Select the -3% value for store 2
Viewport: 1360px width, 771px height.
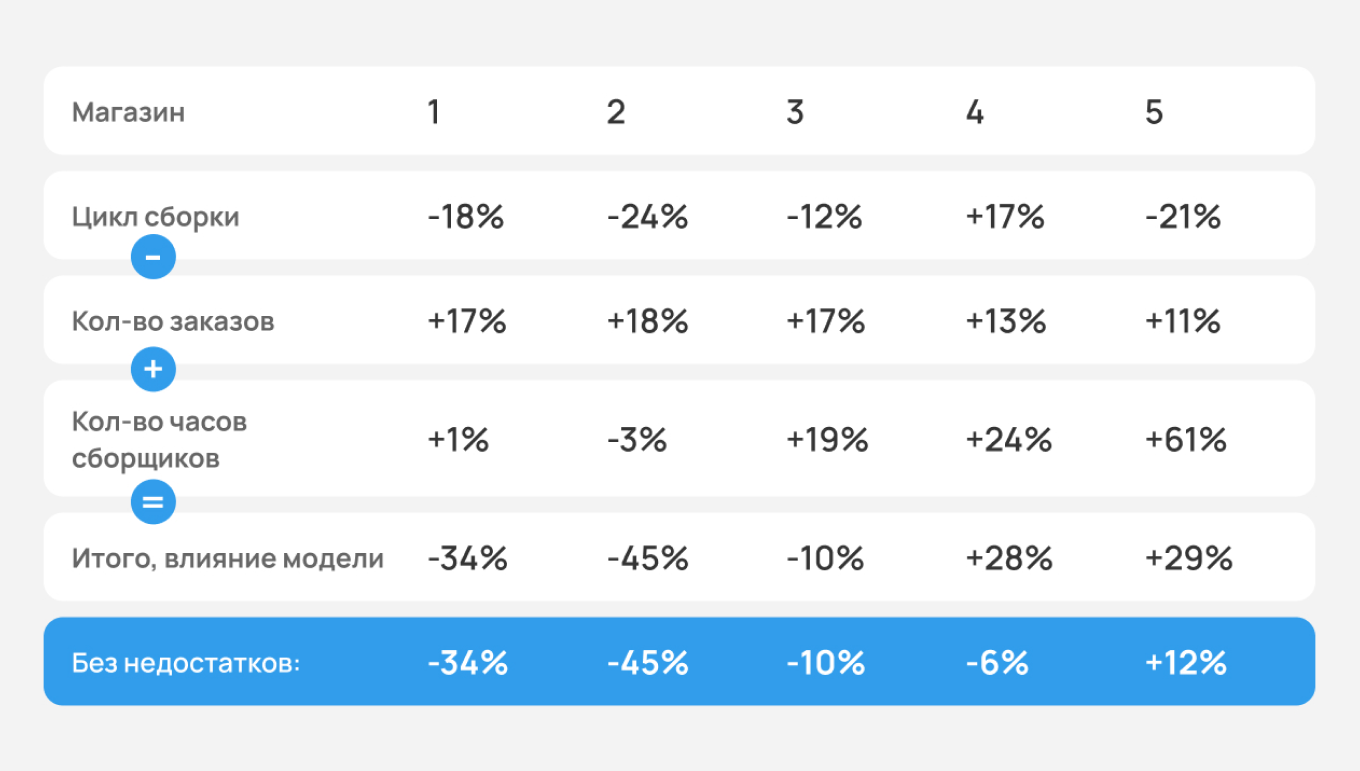636,440
